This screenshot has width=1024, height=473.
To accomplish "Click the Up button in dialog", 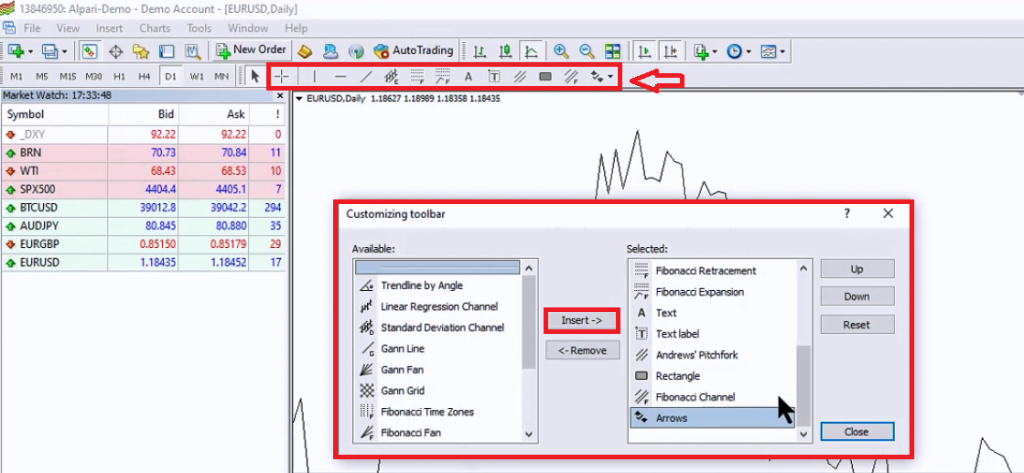I will click(857, 269).
